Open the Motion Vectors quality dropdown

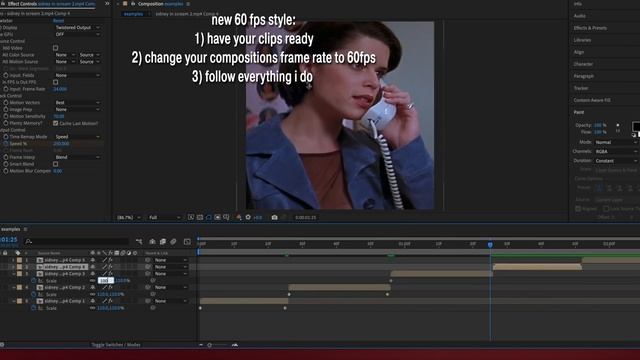[x=77, y=102]
